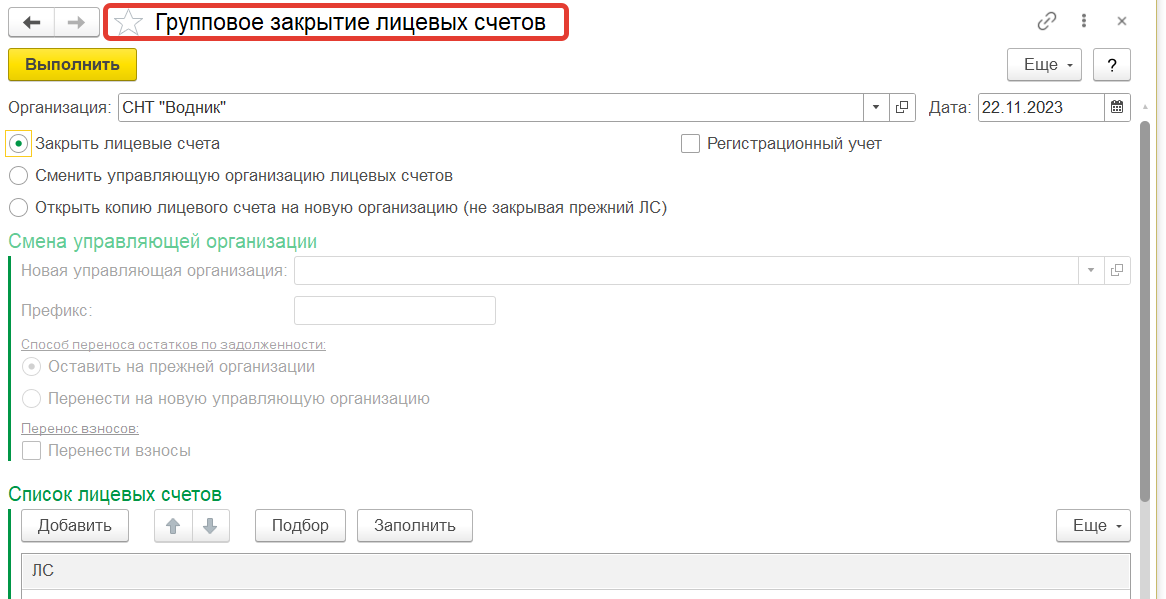Open the three-dot form menu
This screenshot has width=1166, height=599.
click(1084, 22)
